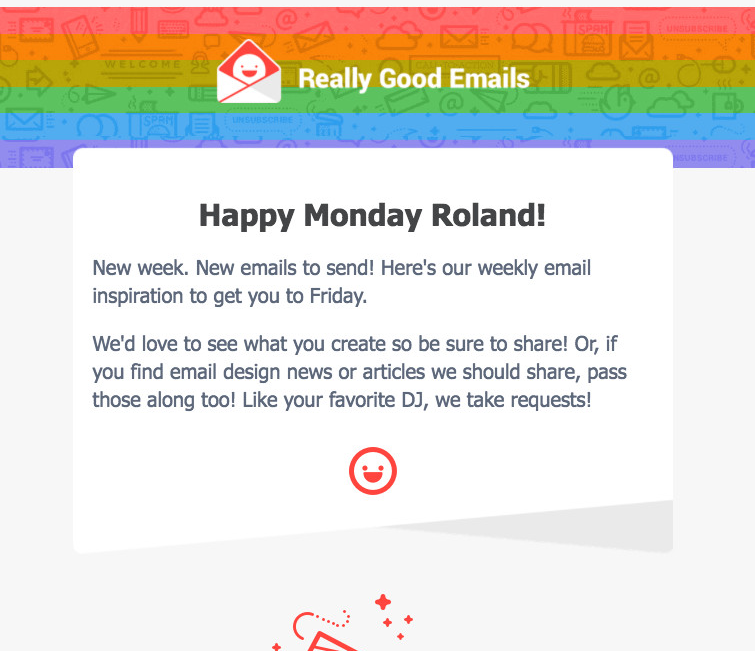Click the We'd love to see paragraph
The width and height of the screenshot is (755, 651).
coord(360,372)
